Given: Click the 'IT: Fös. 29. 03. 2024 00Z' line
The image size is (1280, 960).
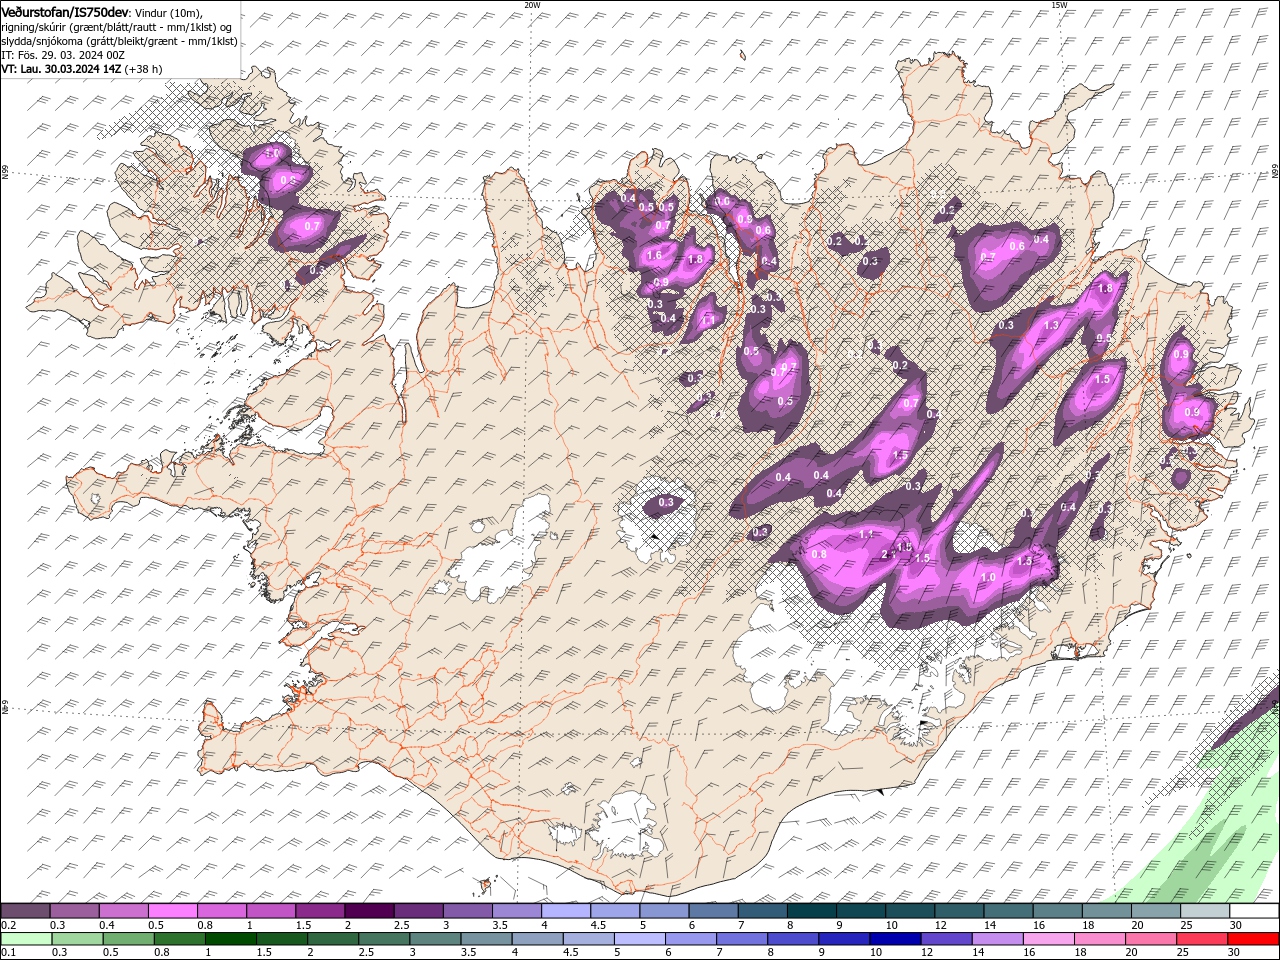Looking at the screenshot, I should 63,55.
